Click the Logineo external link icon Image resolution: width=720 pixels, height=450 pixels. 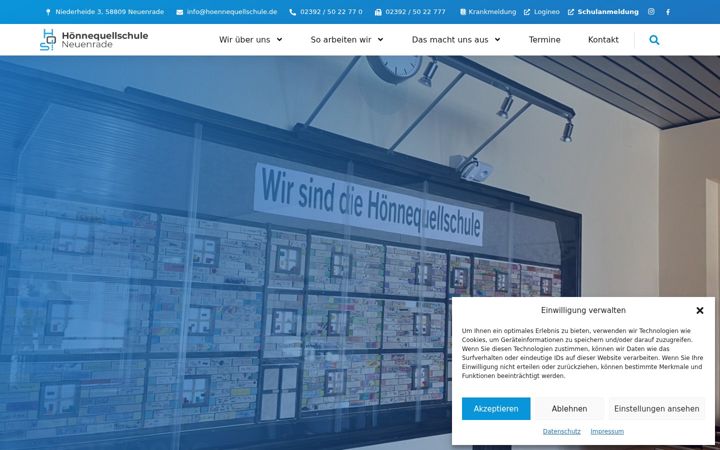(527, 12)
